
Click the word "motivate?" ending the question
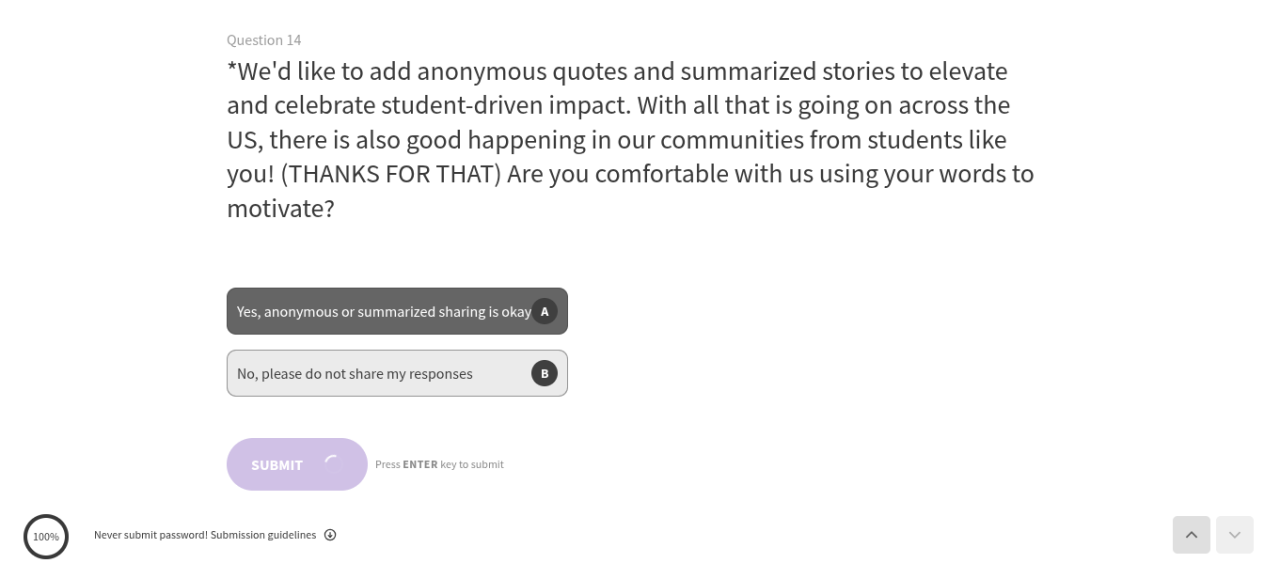(x=280, y=208)
